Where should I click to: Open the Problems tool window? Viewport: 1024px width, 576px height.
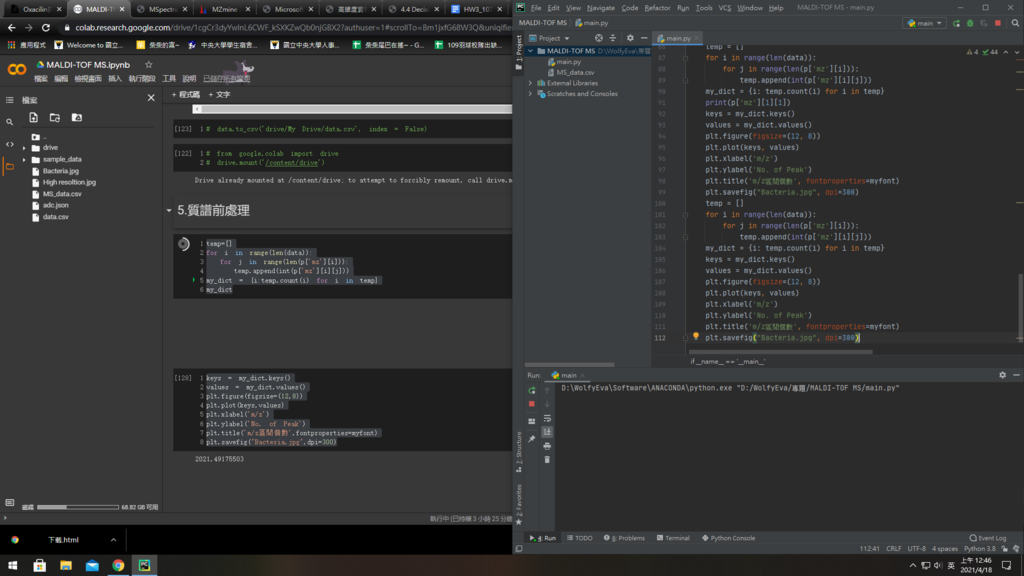coord(624,538)
